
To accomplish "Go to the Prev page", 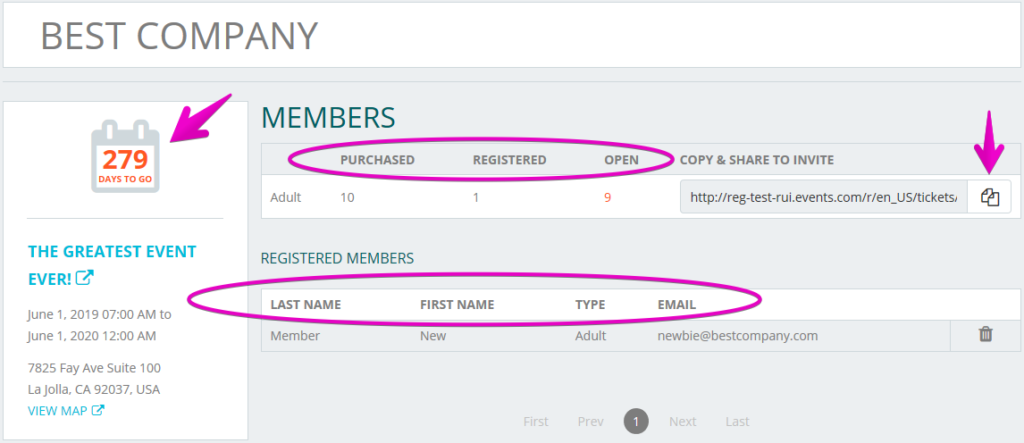I will tap(590, 421).
